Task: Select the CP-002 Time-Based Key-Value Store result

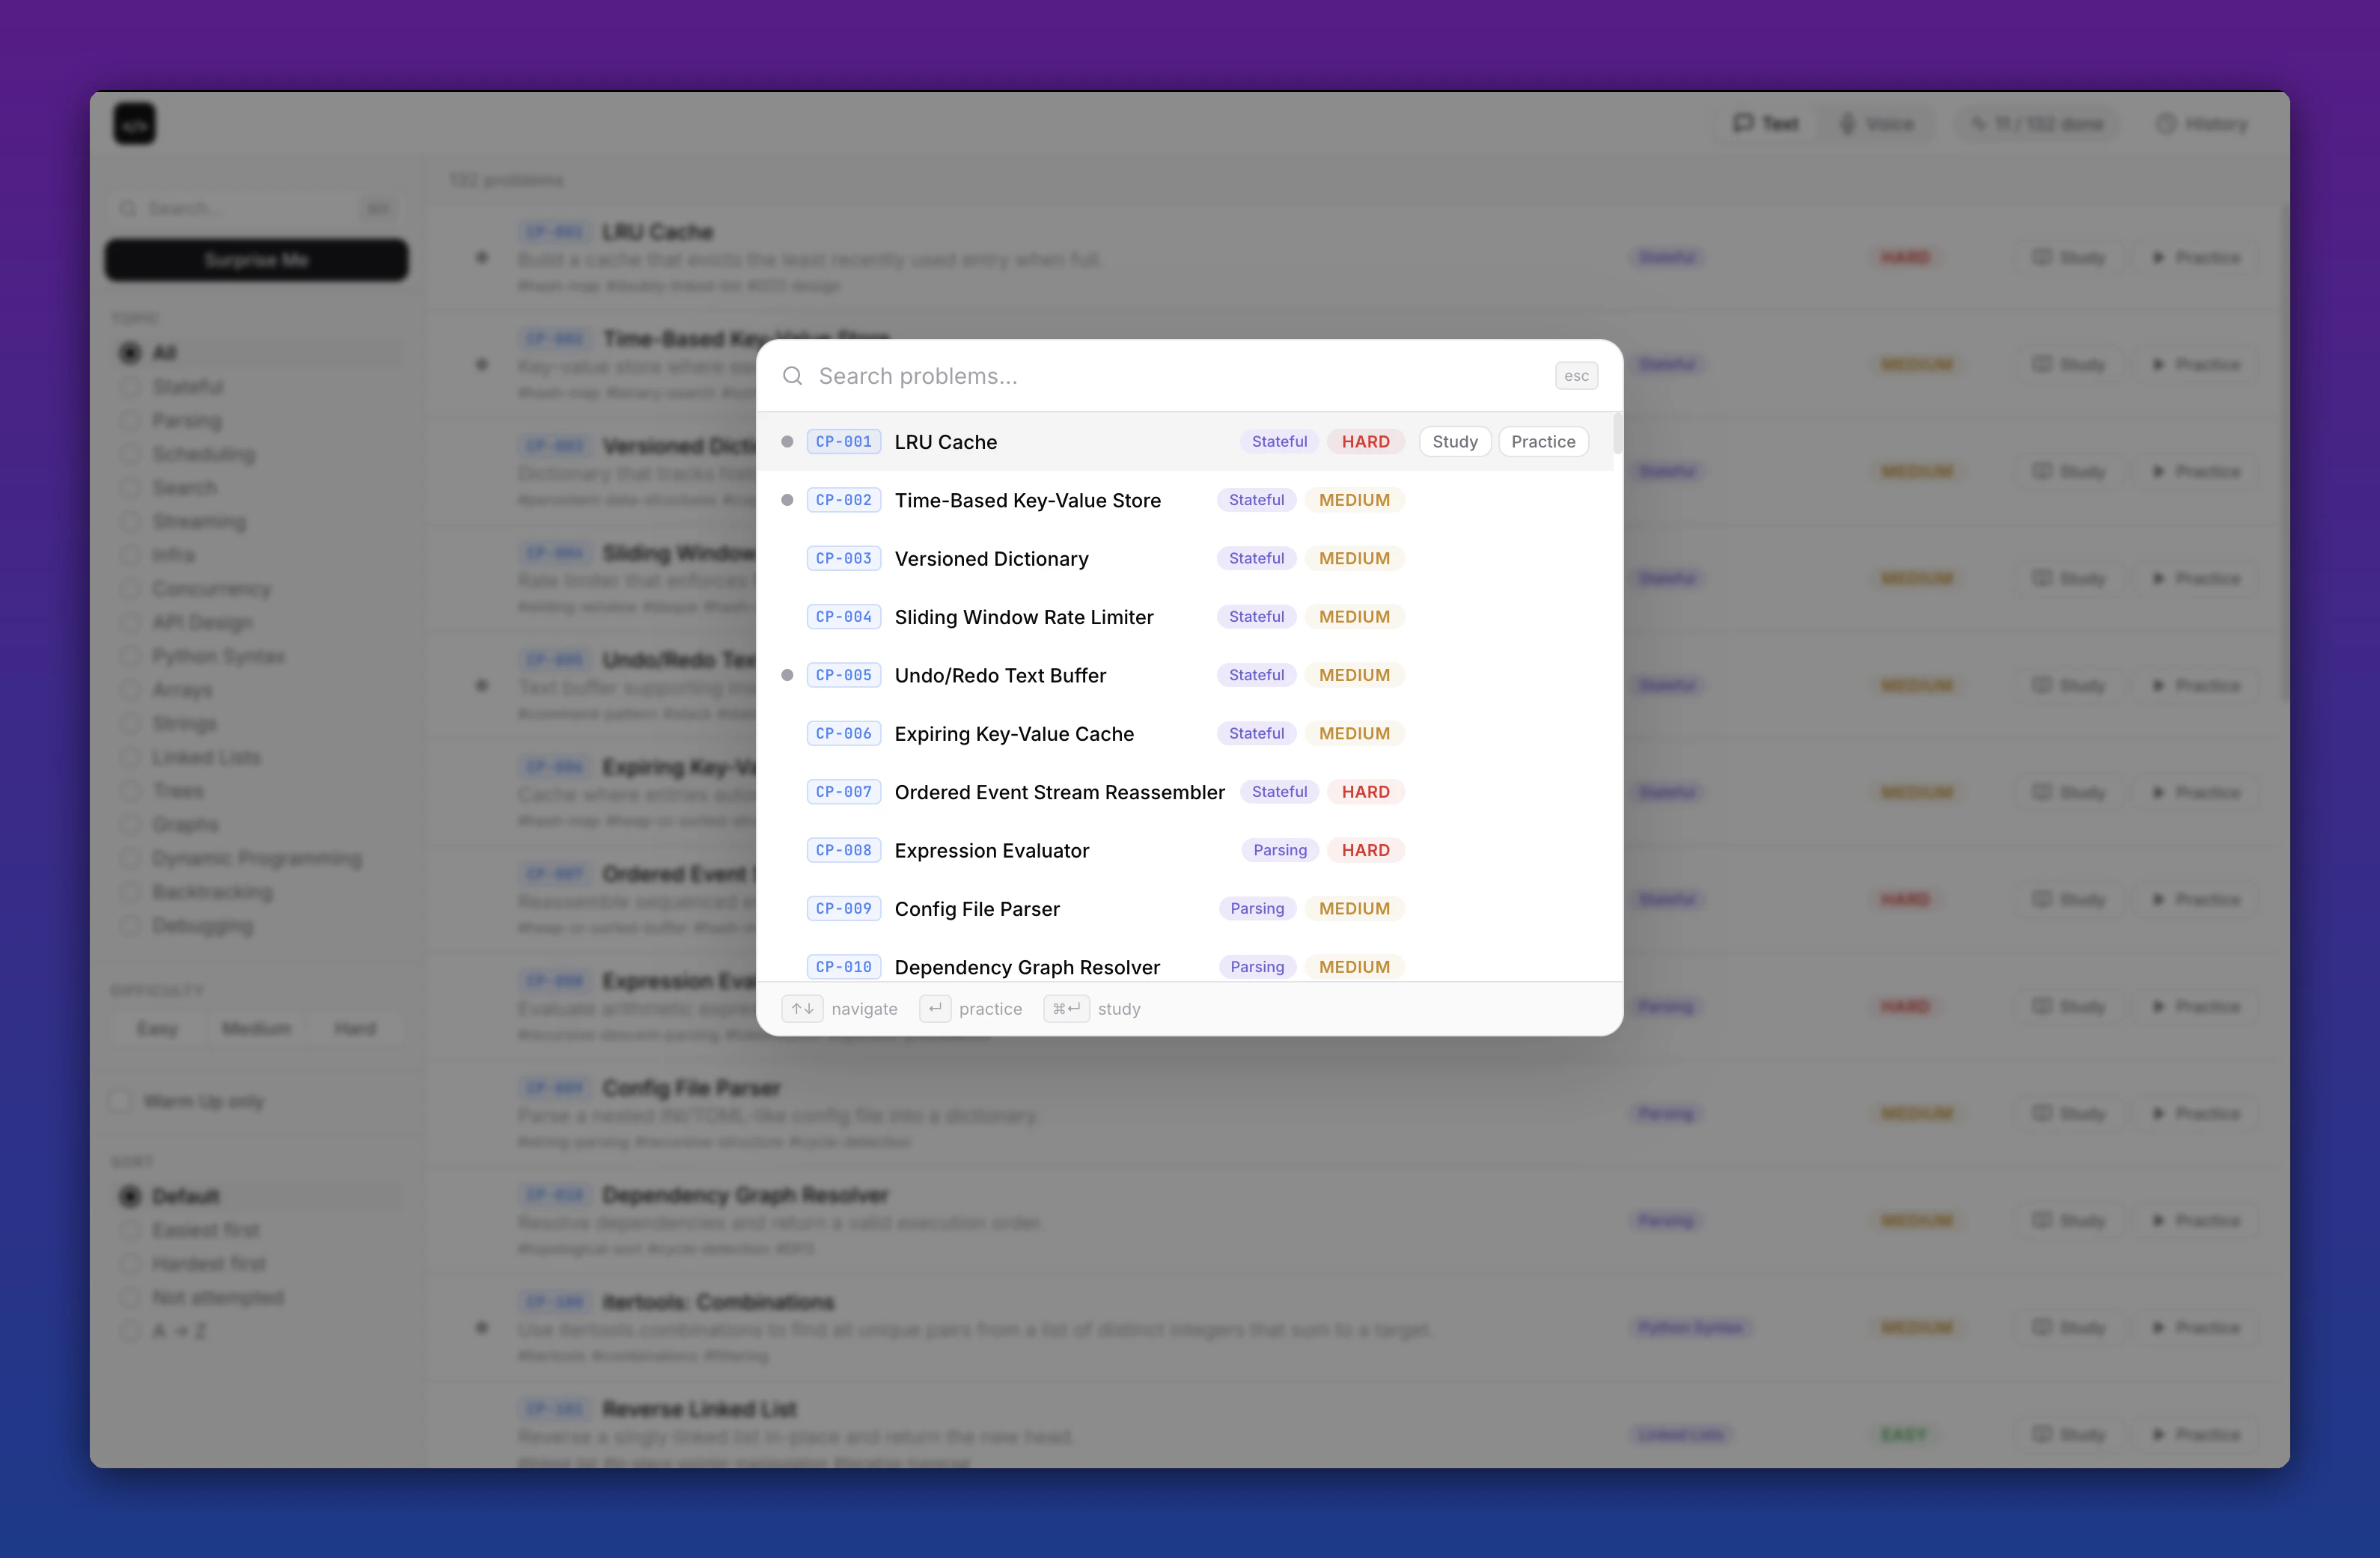Action: [1027, 500]
